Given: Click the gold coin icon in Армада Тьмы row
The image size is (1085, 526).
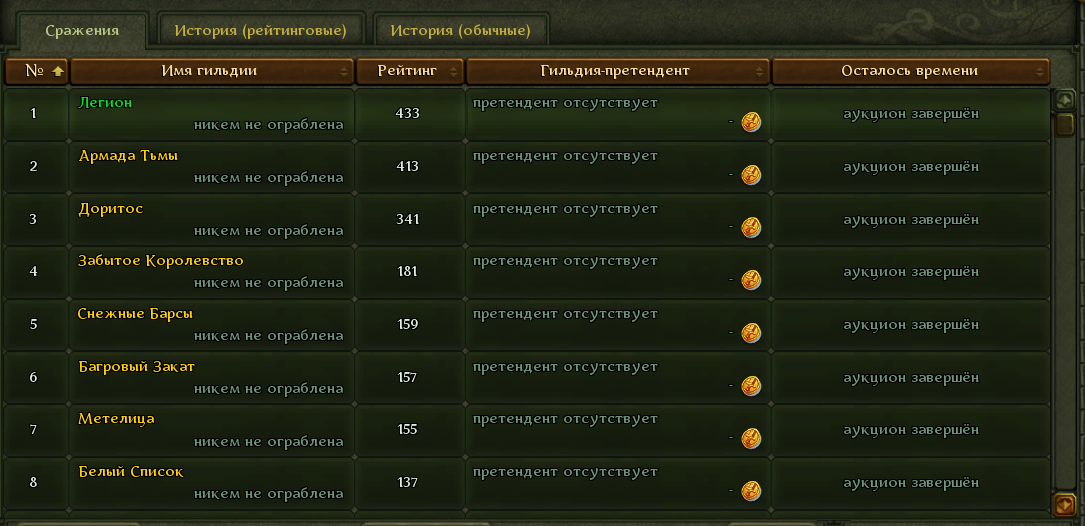Looking at the screenshot, I should (x=751, y=175).
